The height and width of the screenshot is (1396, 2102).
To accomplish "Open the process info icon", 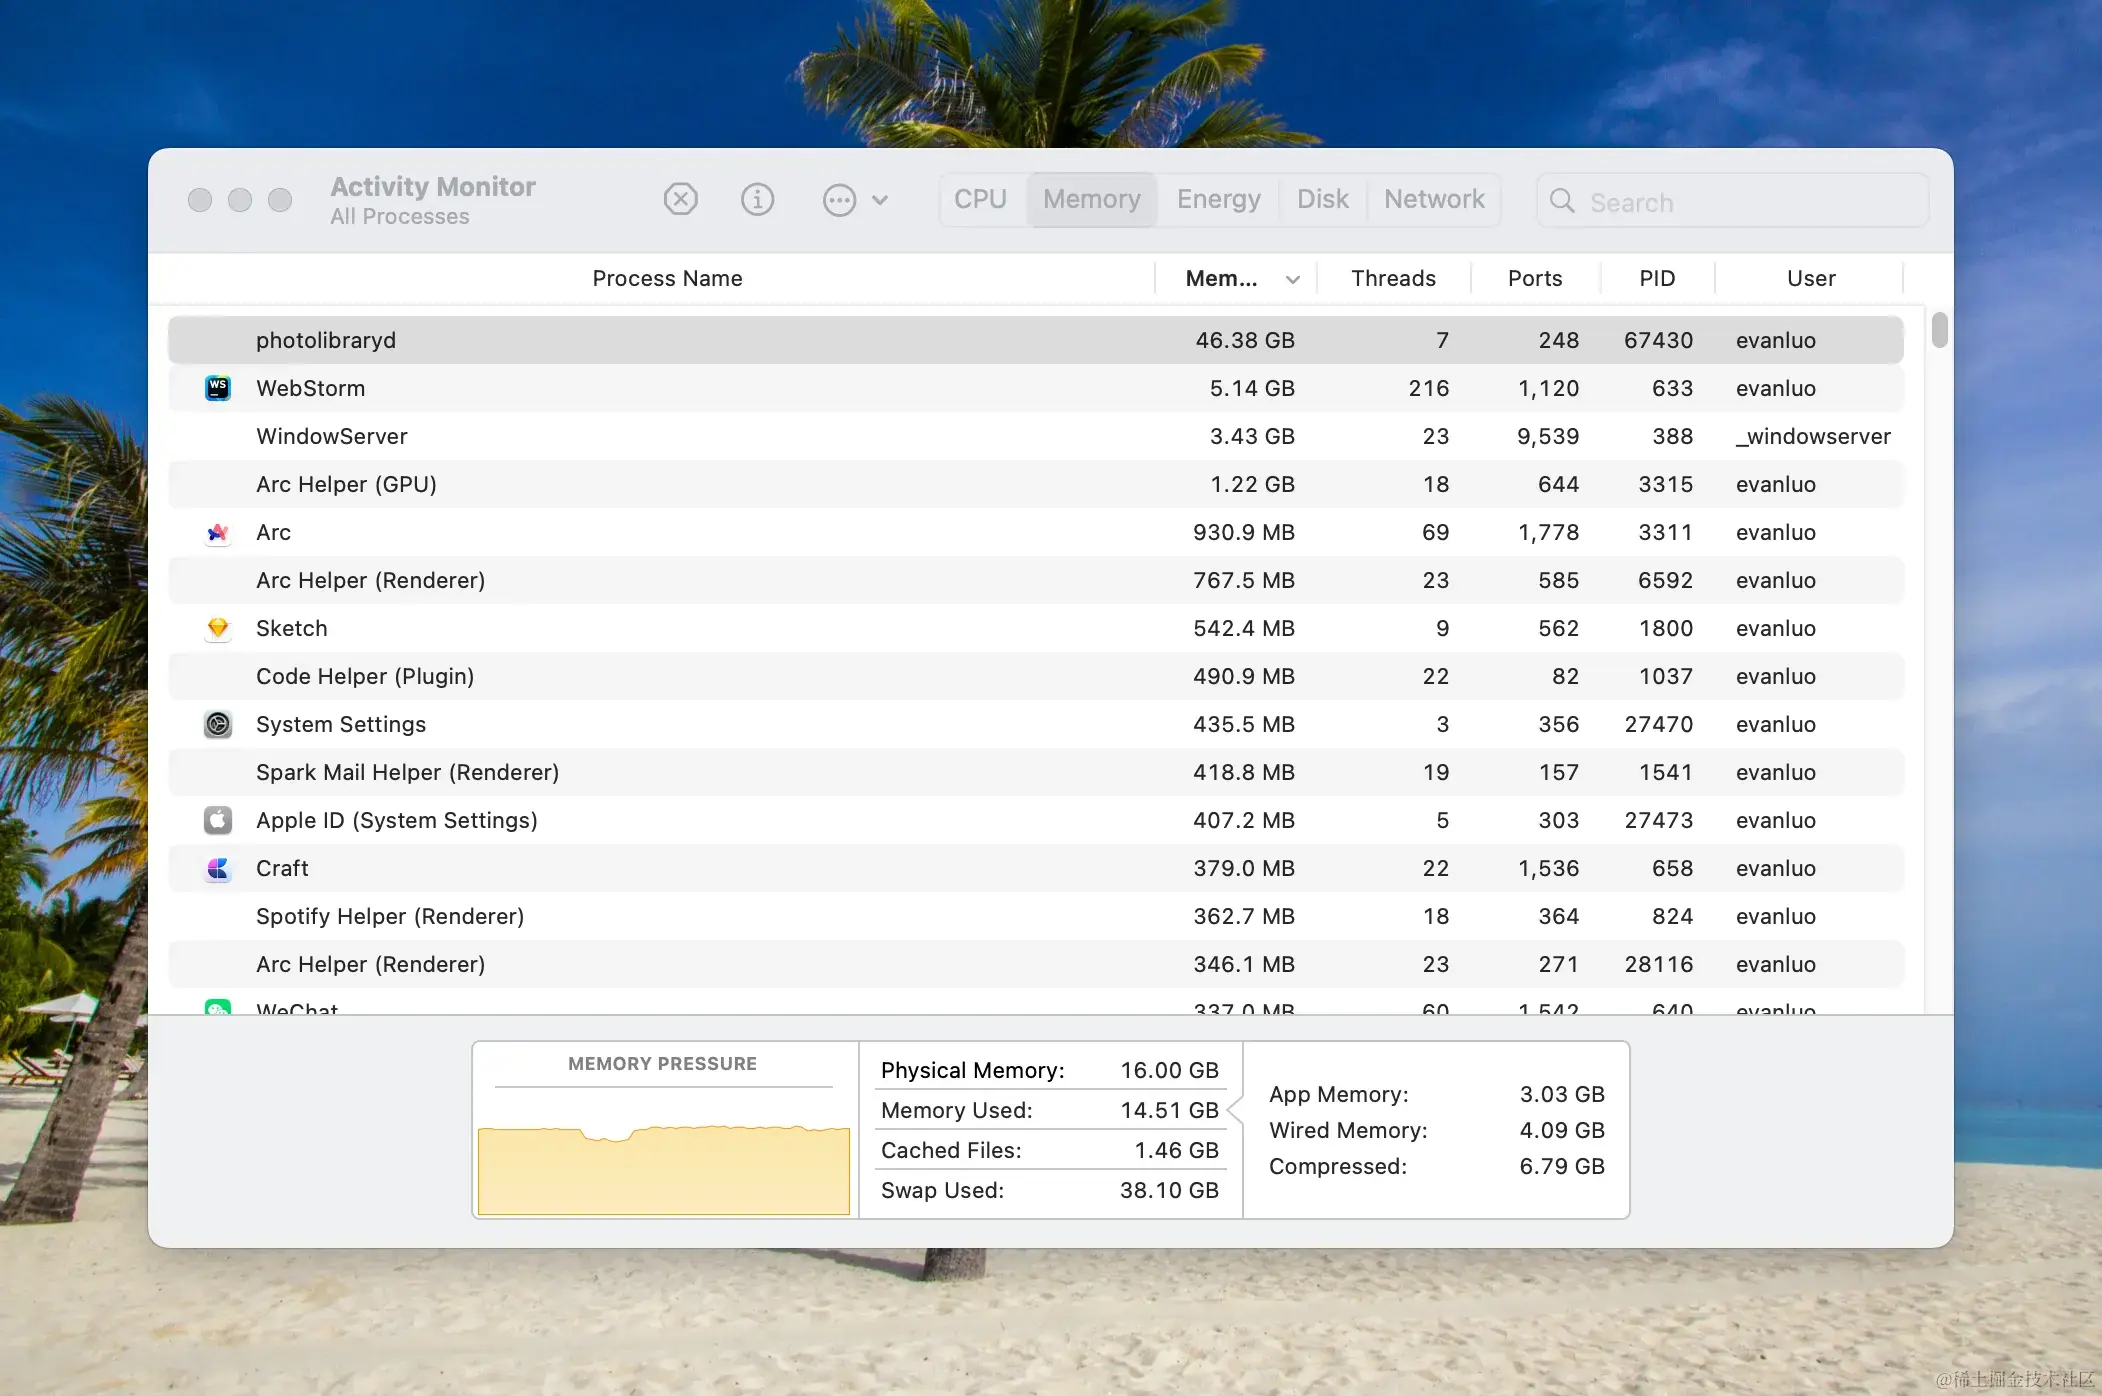I will [757, 199].
